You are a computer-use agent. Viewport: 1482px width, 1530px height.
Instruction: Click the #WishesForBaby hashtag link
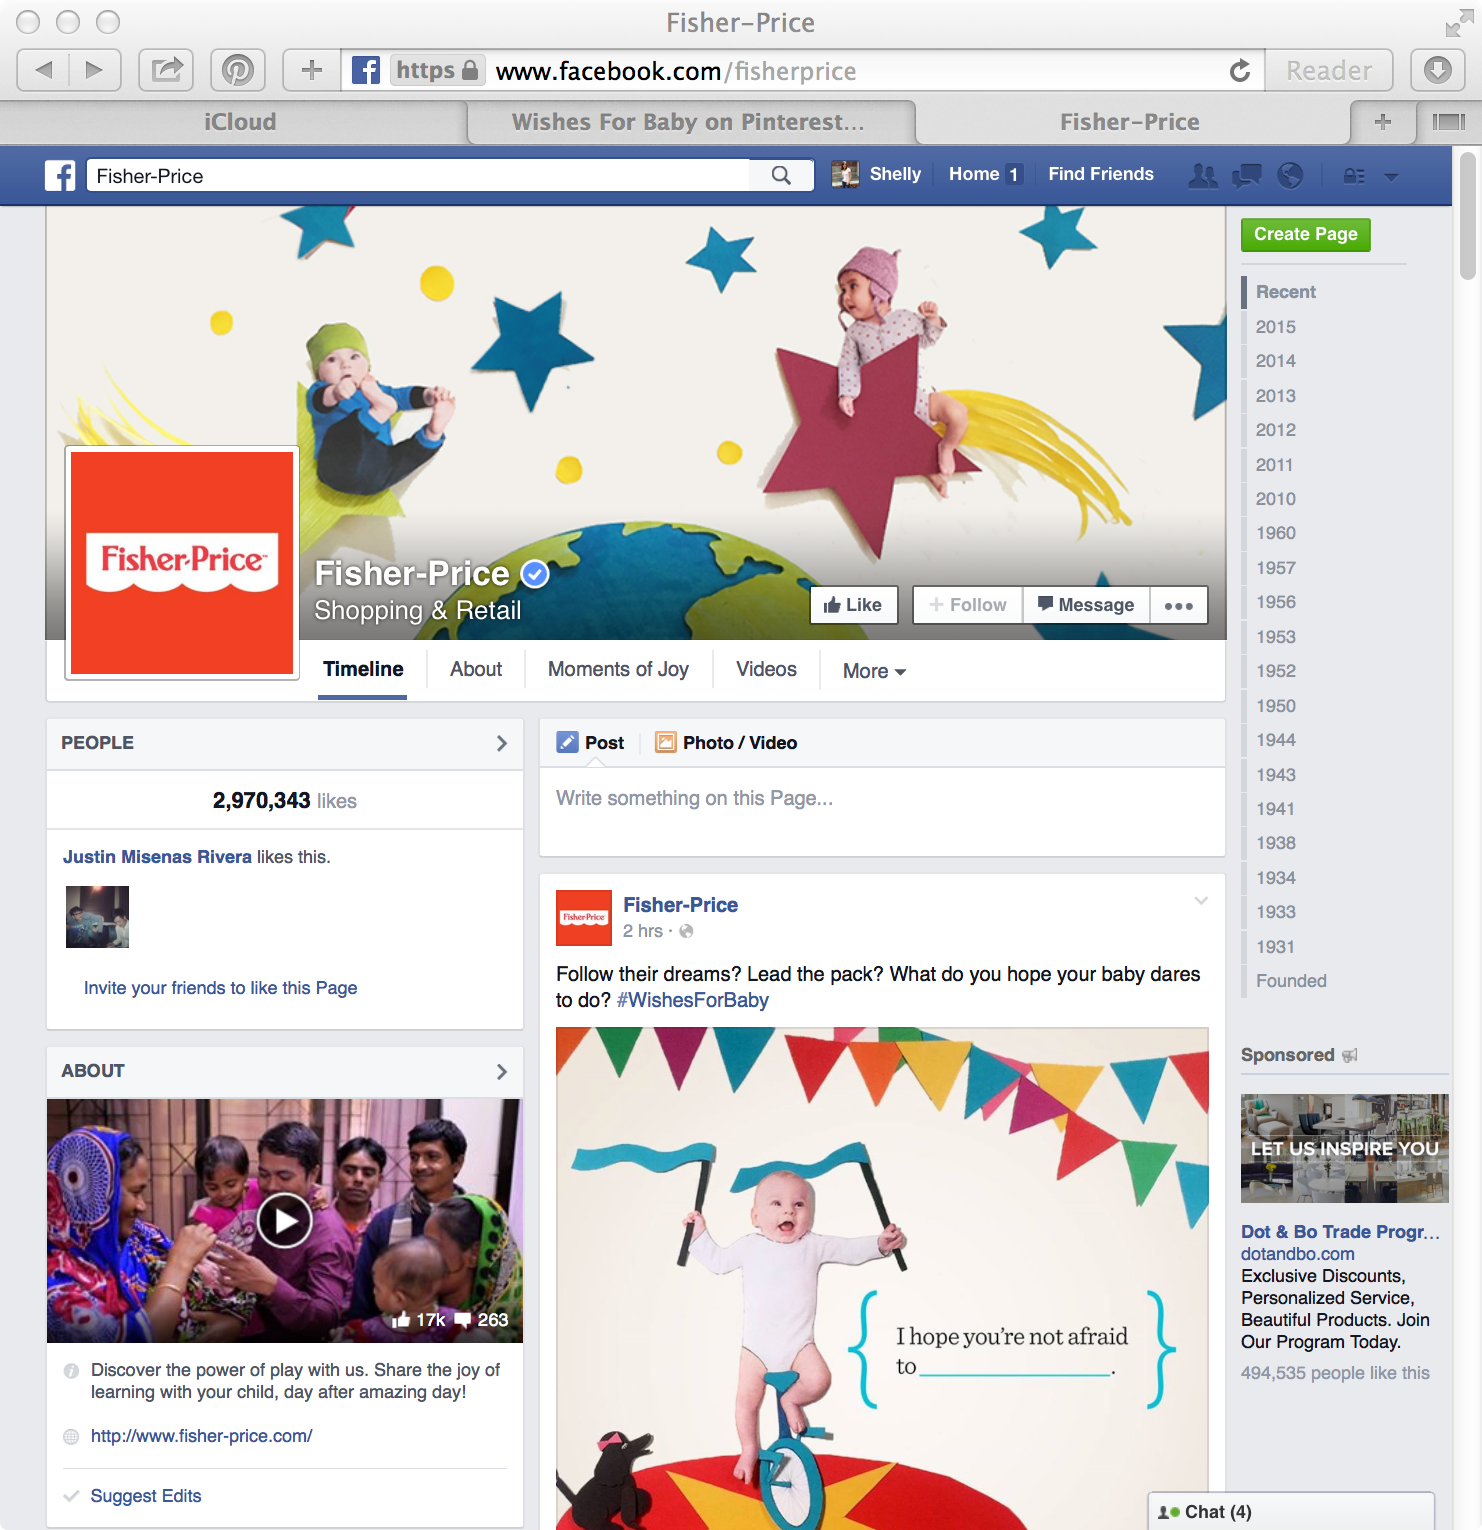[693, 1000]
